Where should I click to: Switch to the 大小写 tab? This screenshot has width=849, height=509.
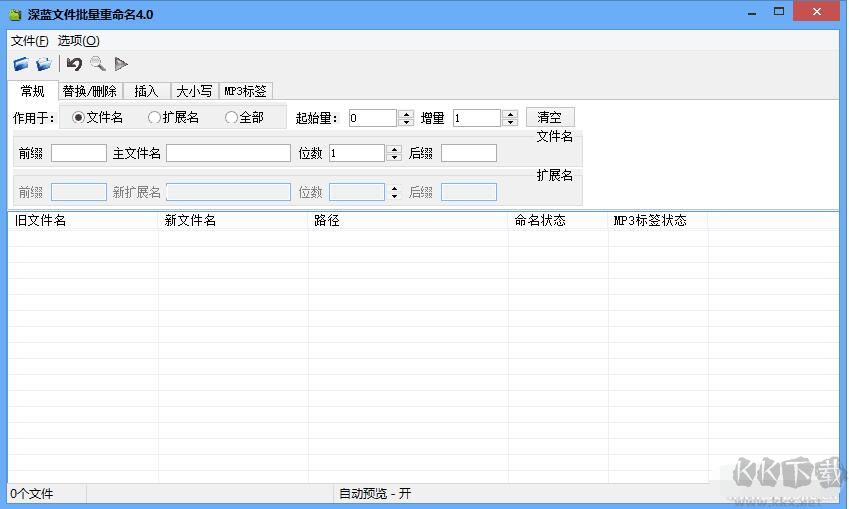pyautogui.click(x=194, y=91)
